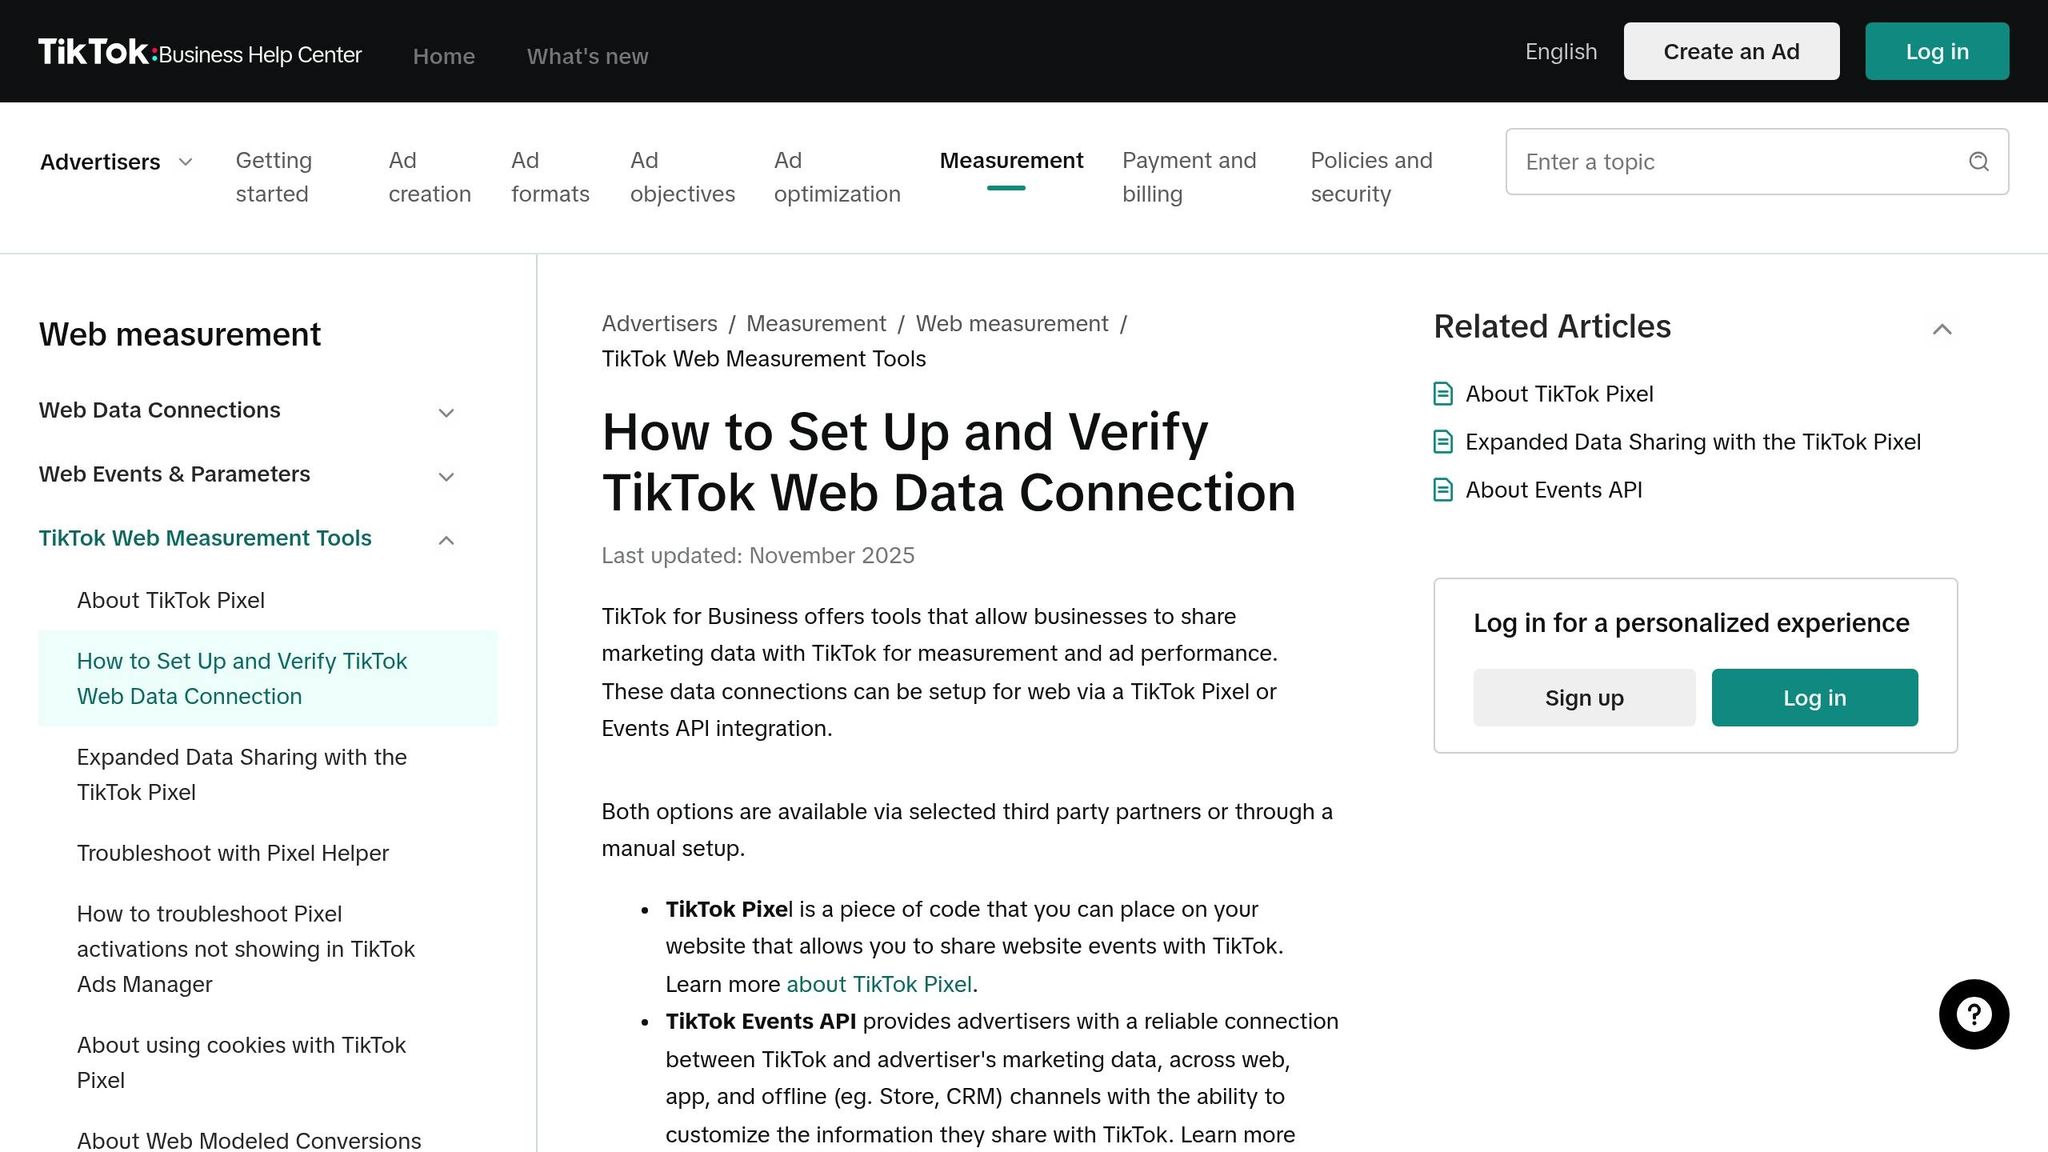Click document icon beside Expanded Data Sharing article
Viewport: 2048px width, 1152px height.
click(1442, 442)
